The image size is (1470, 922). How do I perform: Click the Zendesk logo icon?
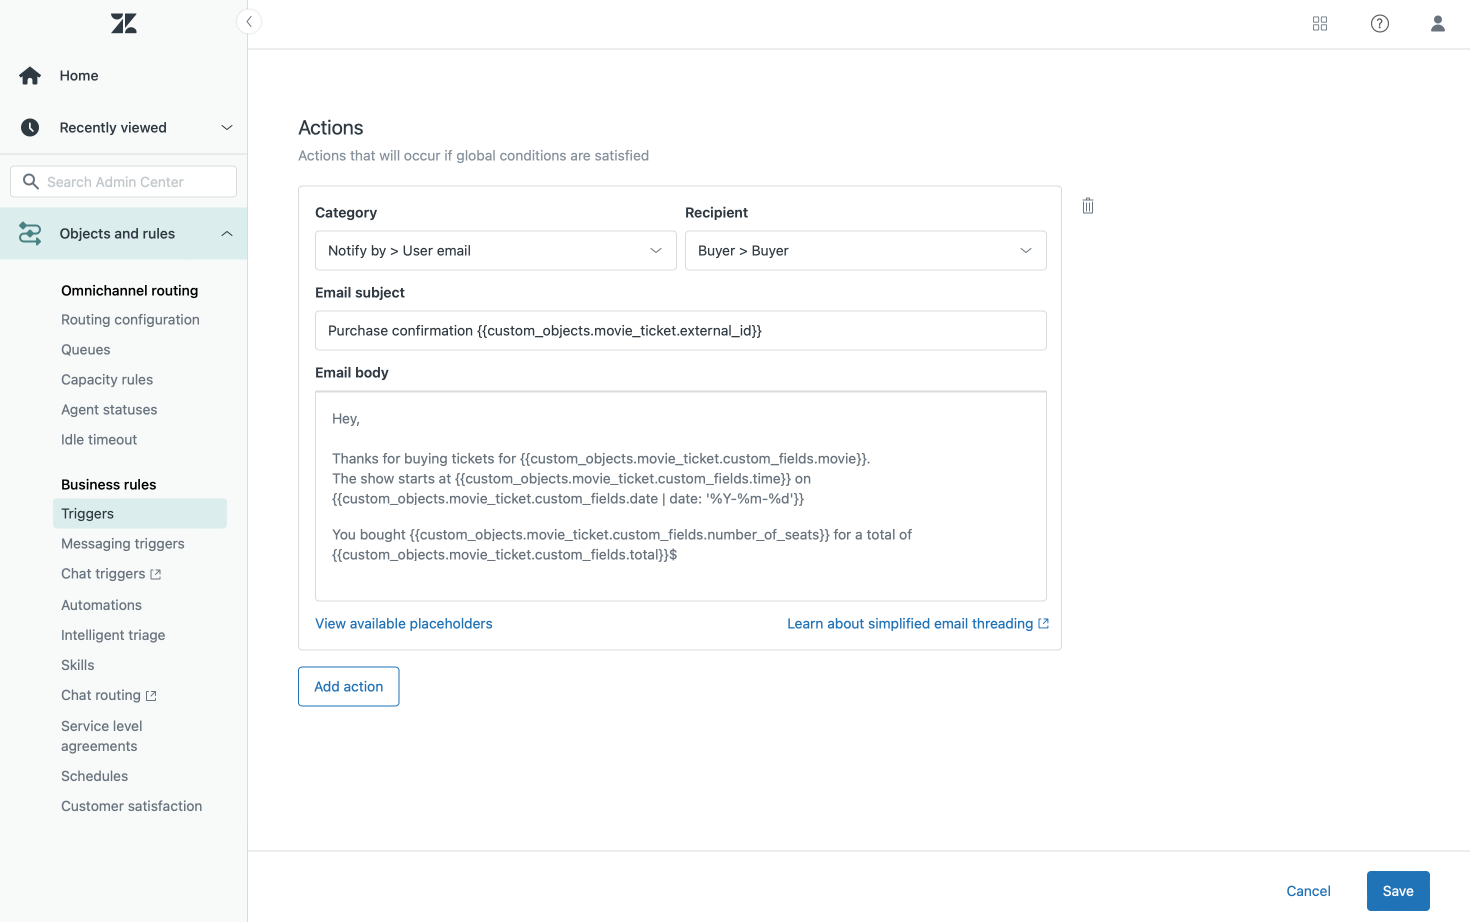pyautogui.click(x=124, y=23)
